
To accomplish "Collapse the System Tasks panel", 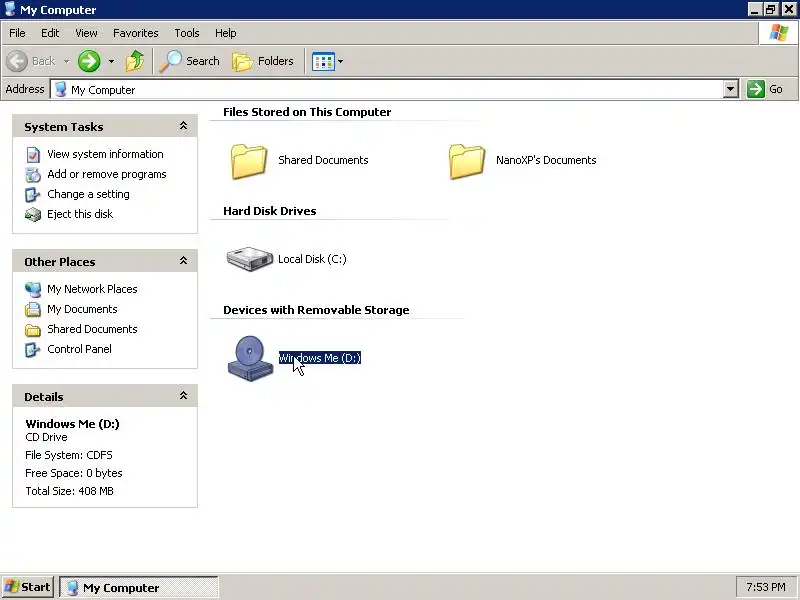I will coord(183,126).
